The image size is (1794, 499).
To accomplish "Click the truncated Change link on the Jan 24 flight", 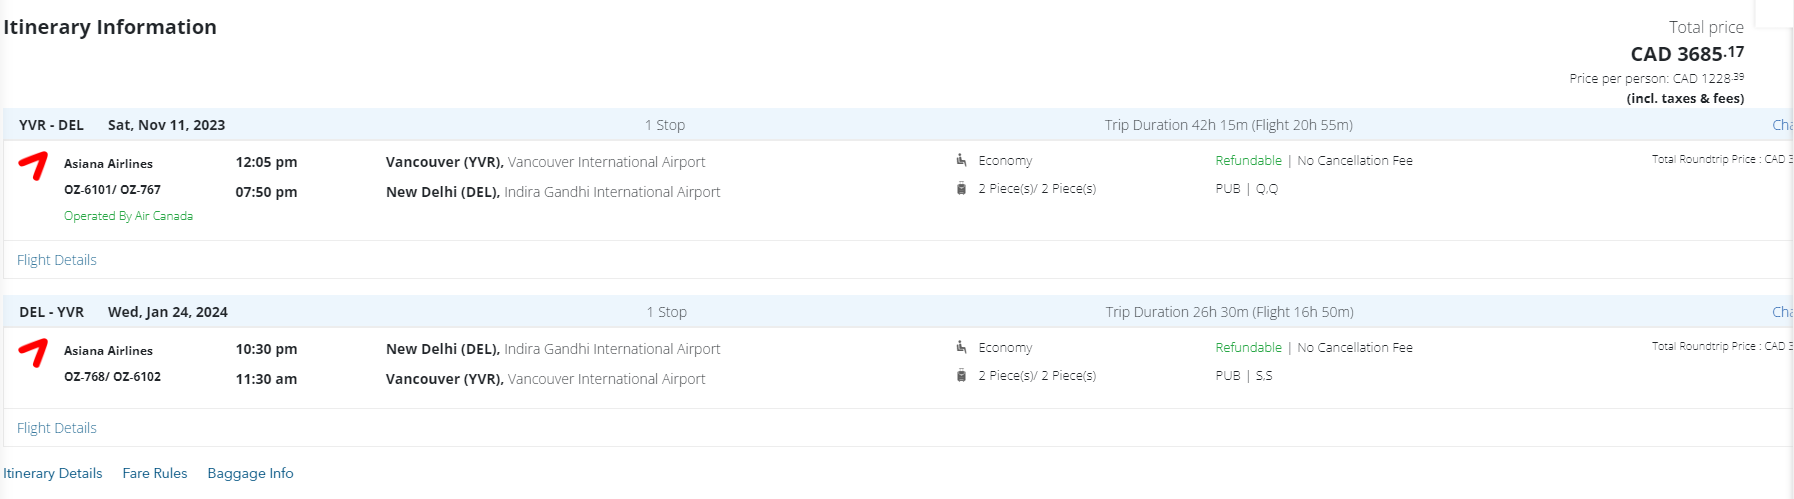I will point(1782,312).
